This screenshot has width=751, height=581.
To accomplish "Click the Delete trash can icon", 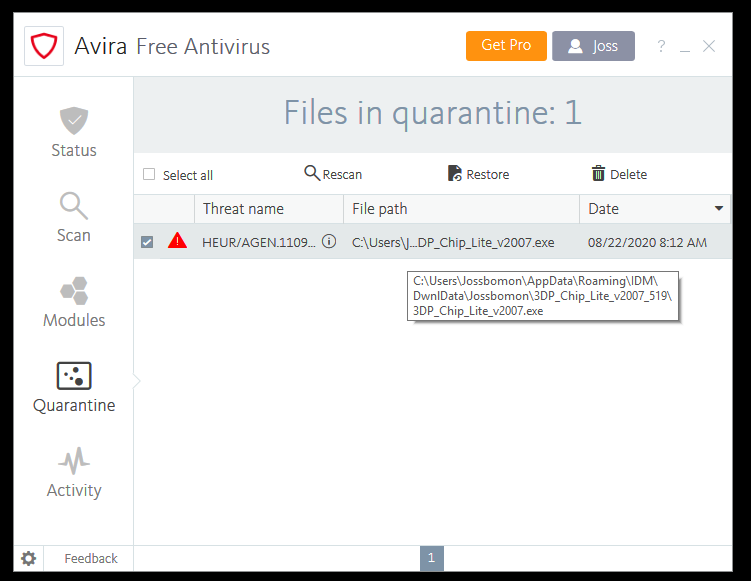I will [x=598, y=173].
